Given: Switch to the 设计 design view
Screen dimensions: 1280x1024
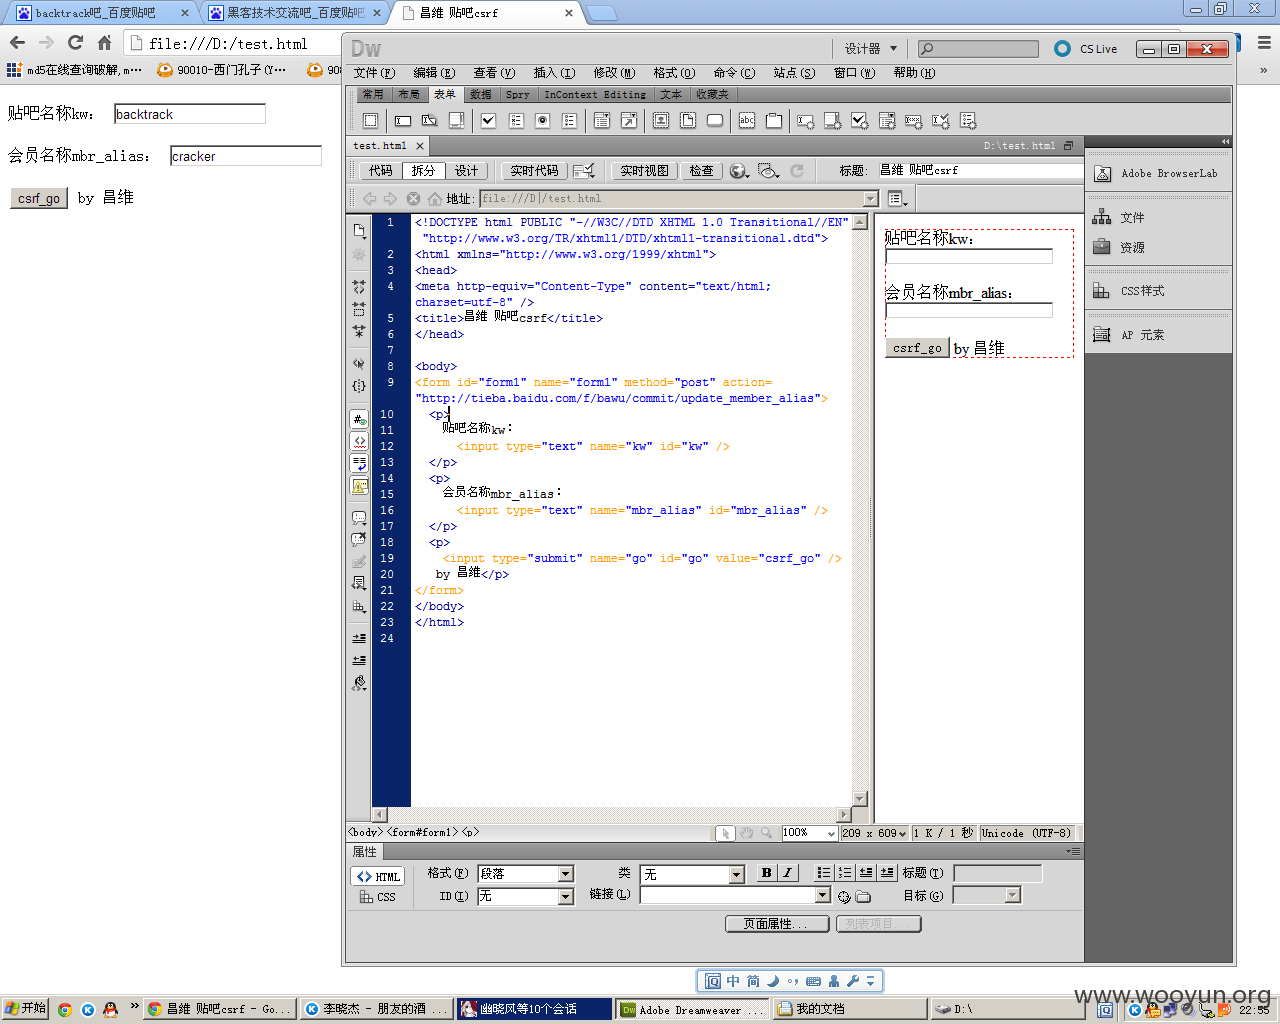Looking at the screenshot, I should pos(466,171).
